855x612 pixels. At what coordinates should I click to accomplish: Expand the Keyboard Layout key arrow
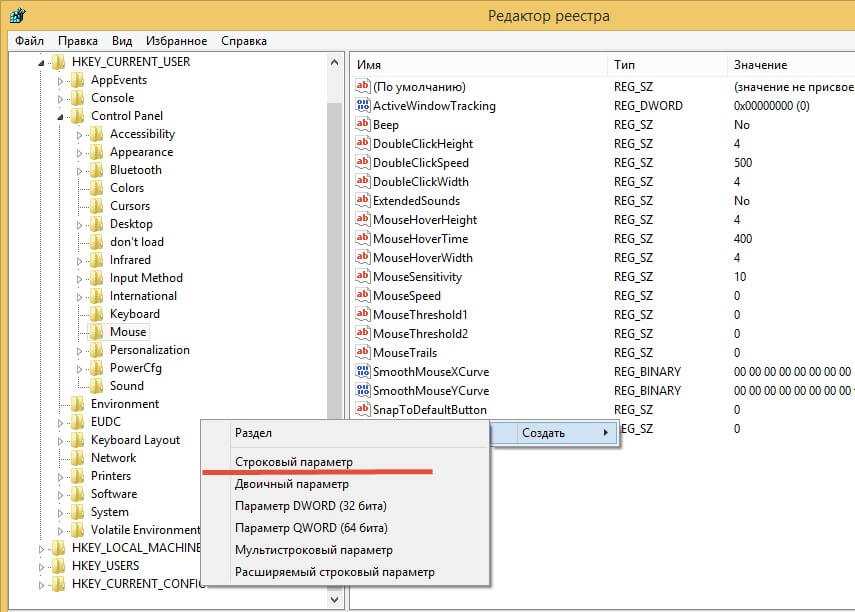click(62, 440)
